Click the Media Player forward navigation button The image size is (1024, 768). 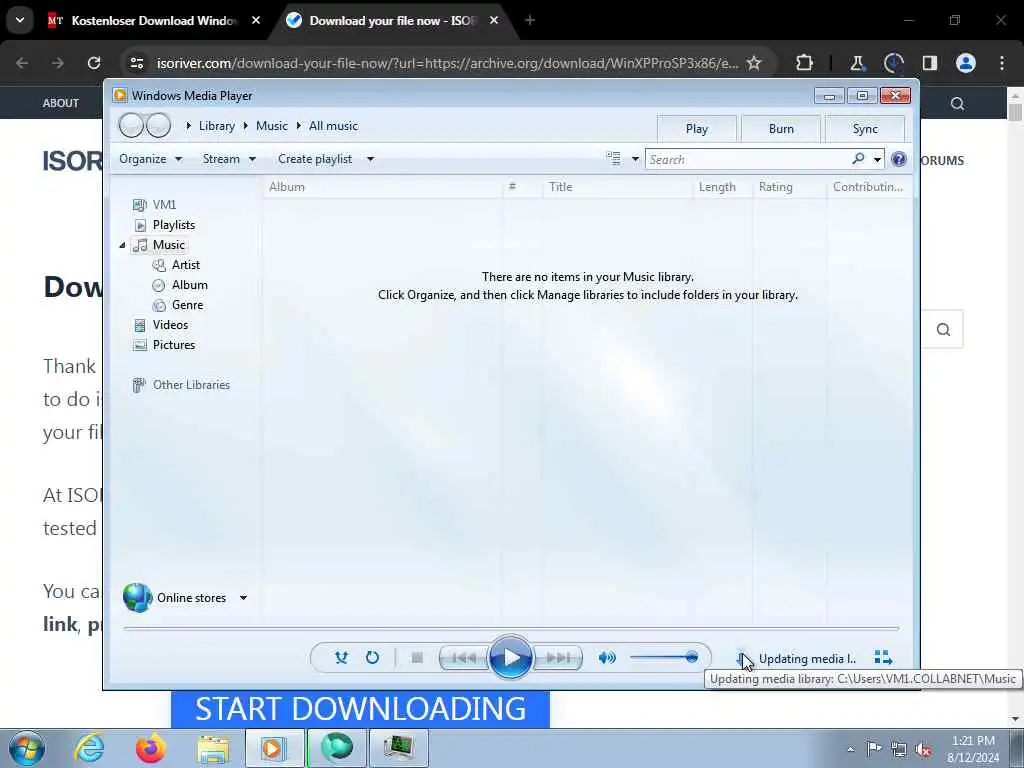pos(159,125)
